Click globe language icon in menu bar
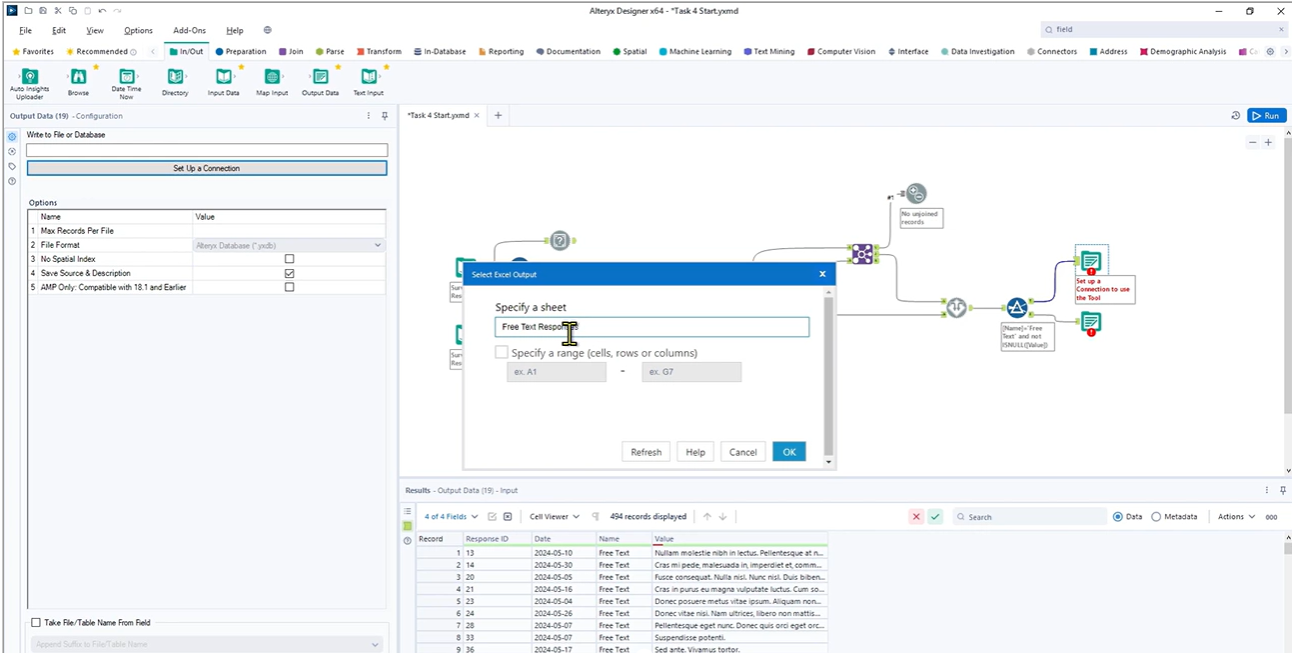 pos(267,30)
